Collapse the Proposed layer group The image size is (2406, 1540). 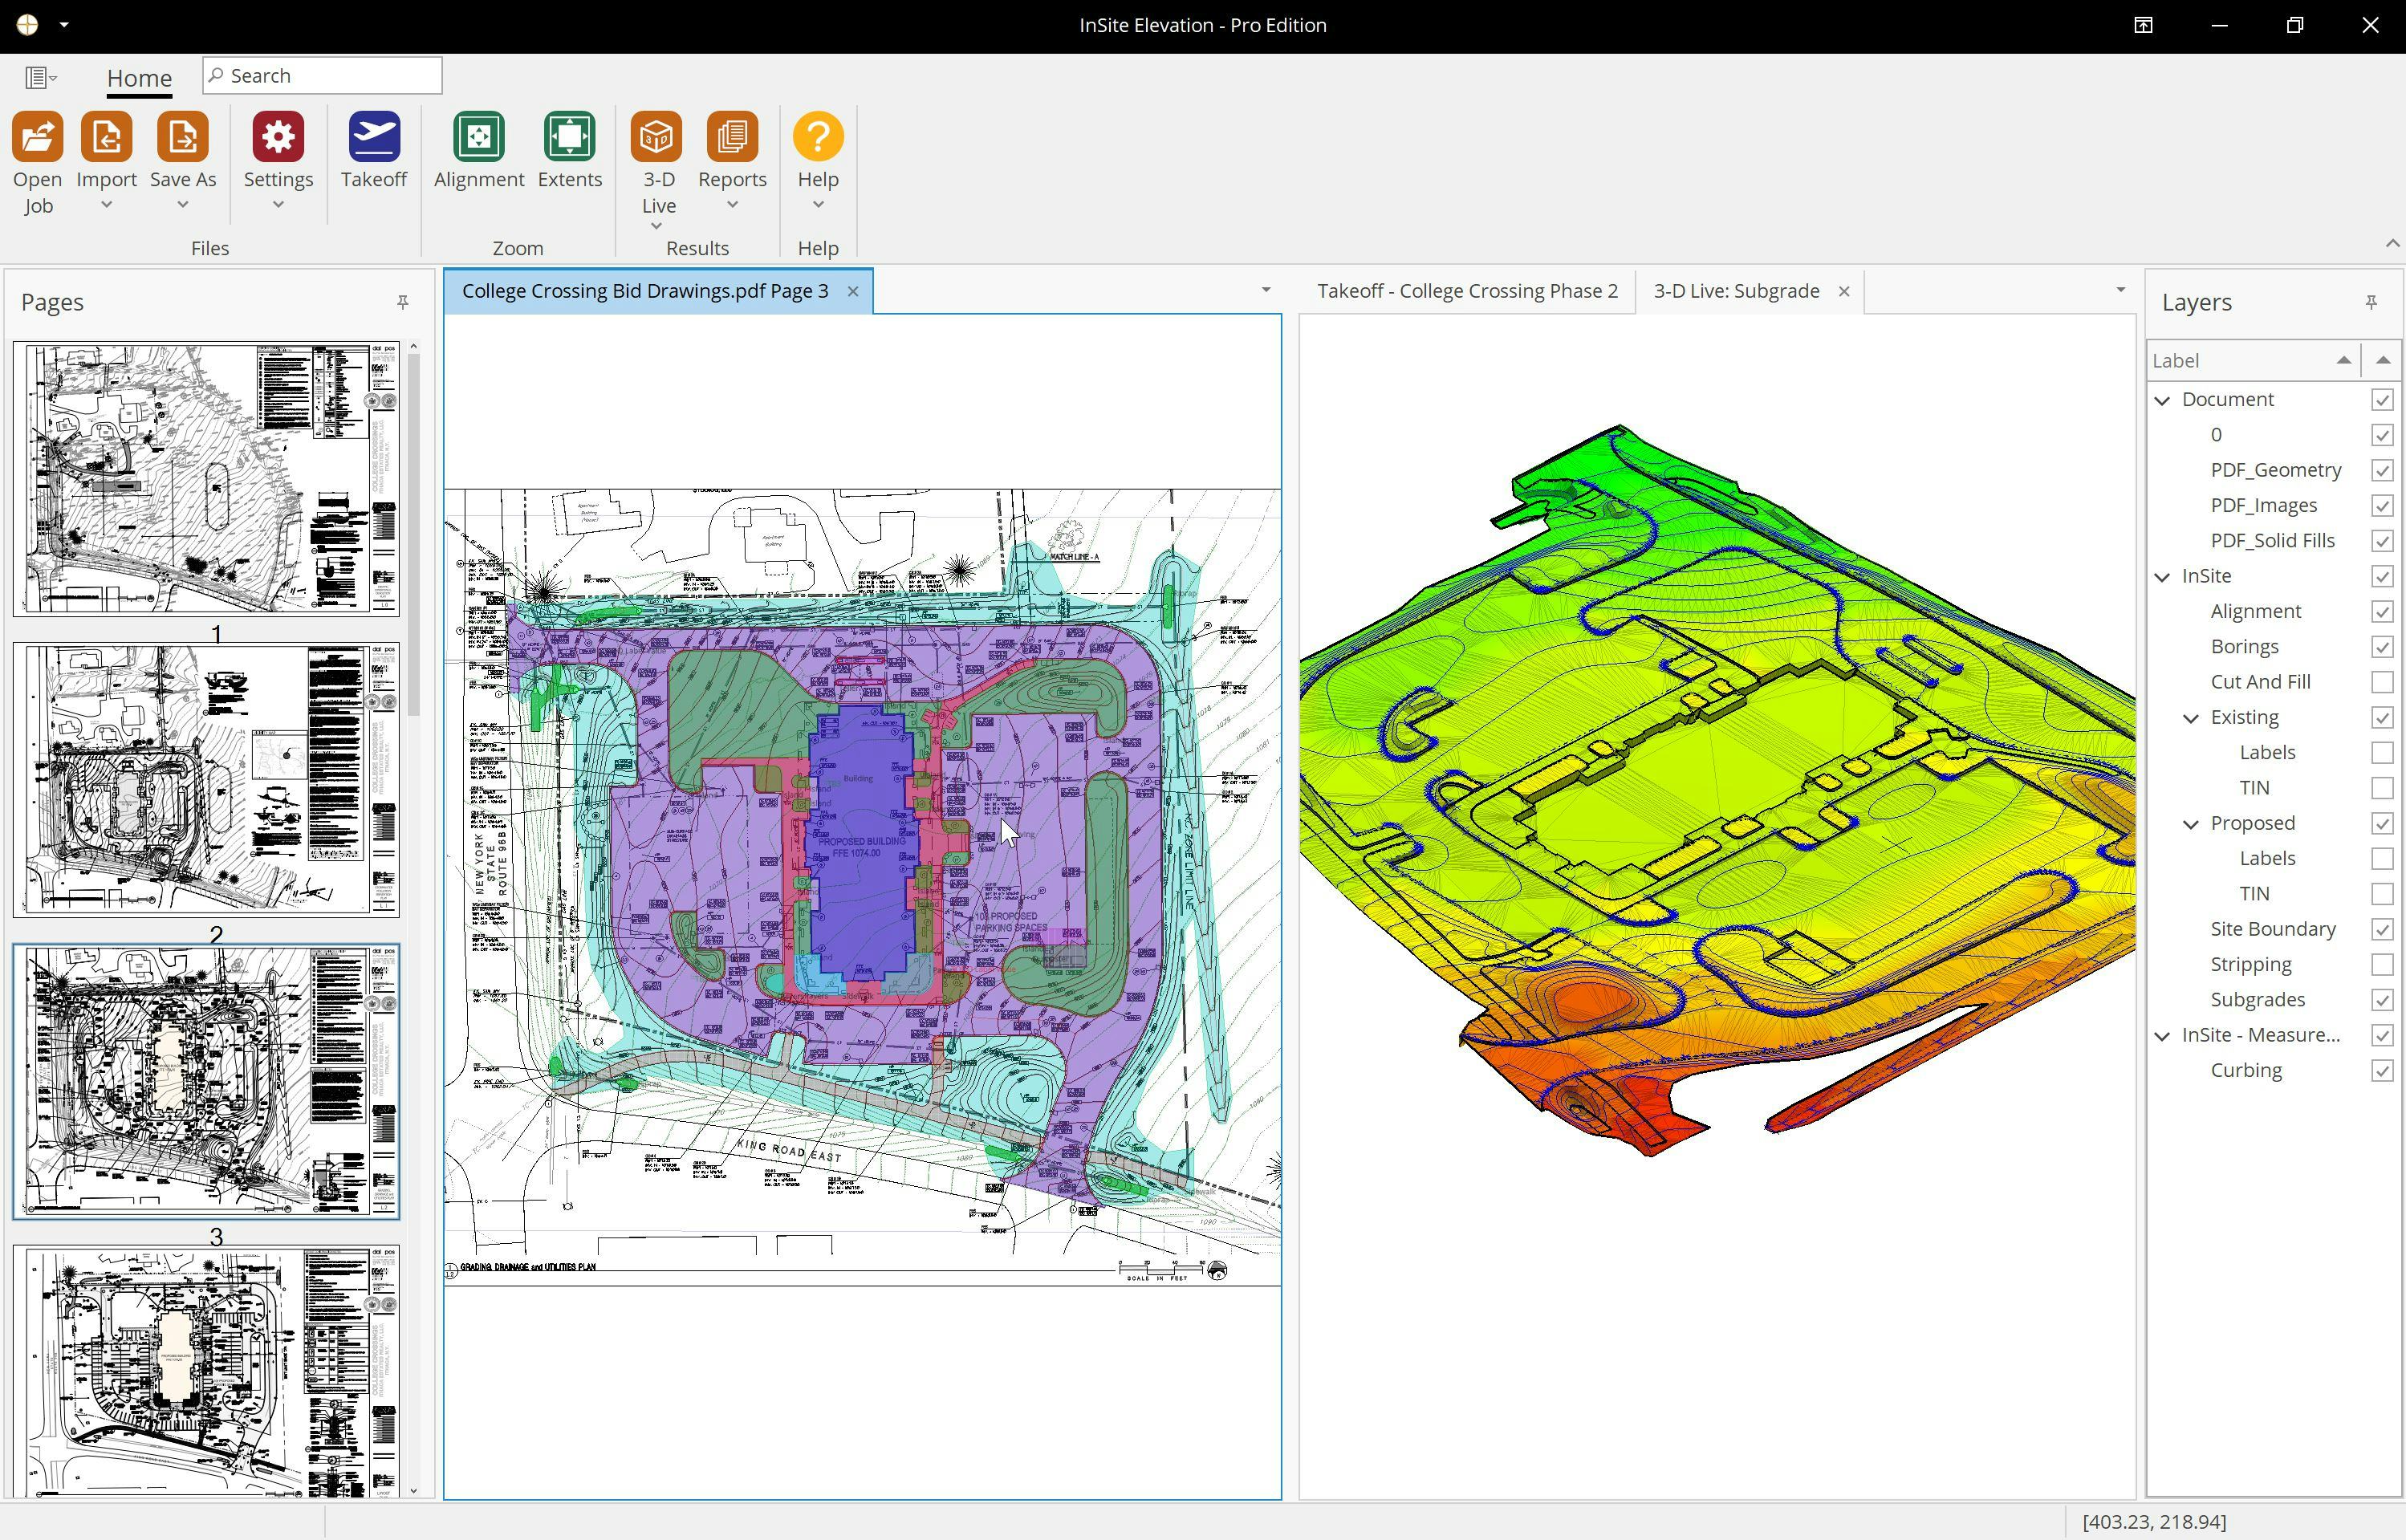(2189, 823)
